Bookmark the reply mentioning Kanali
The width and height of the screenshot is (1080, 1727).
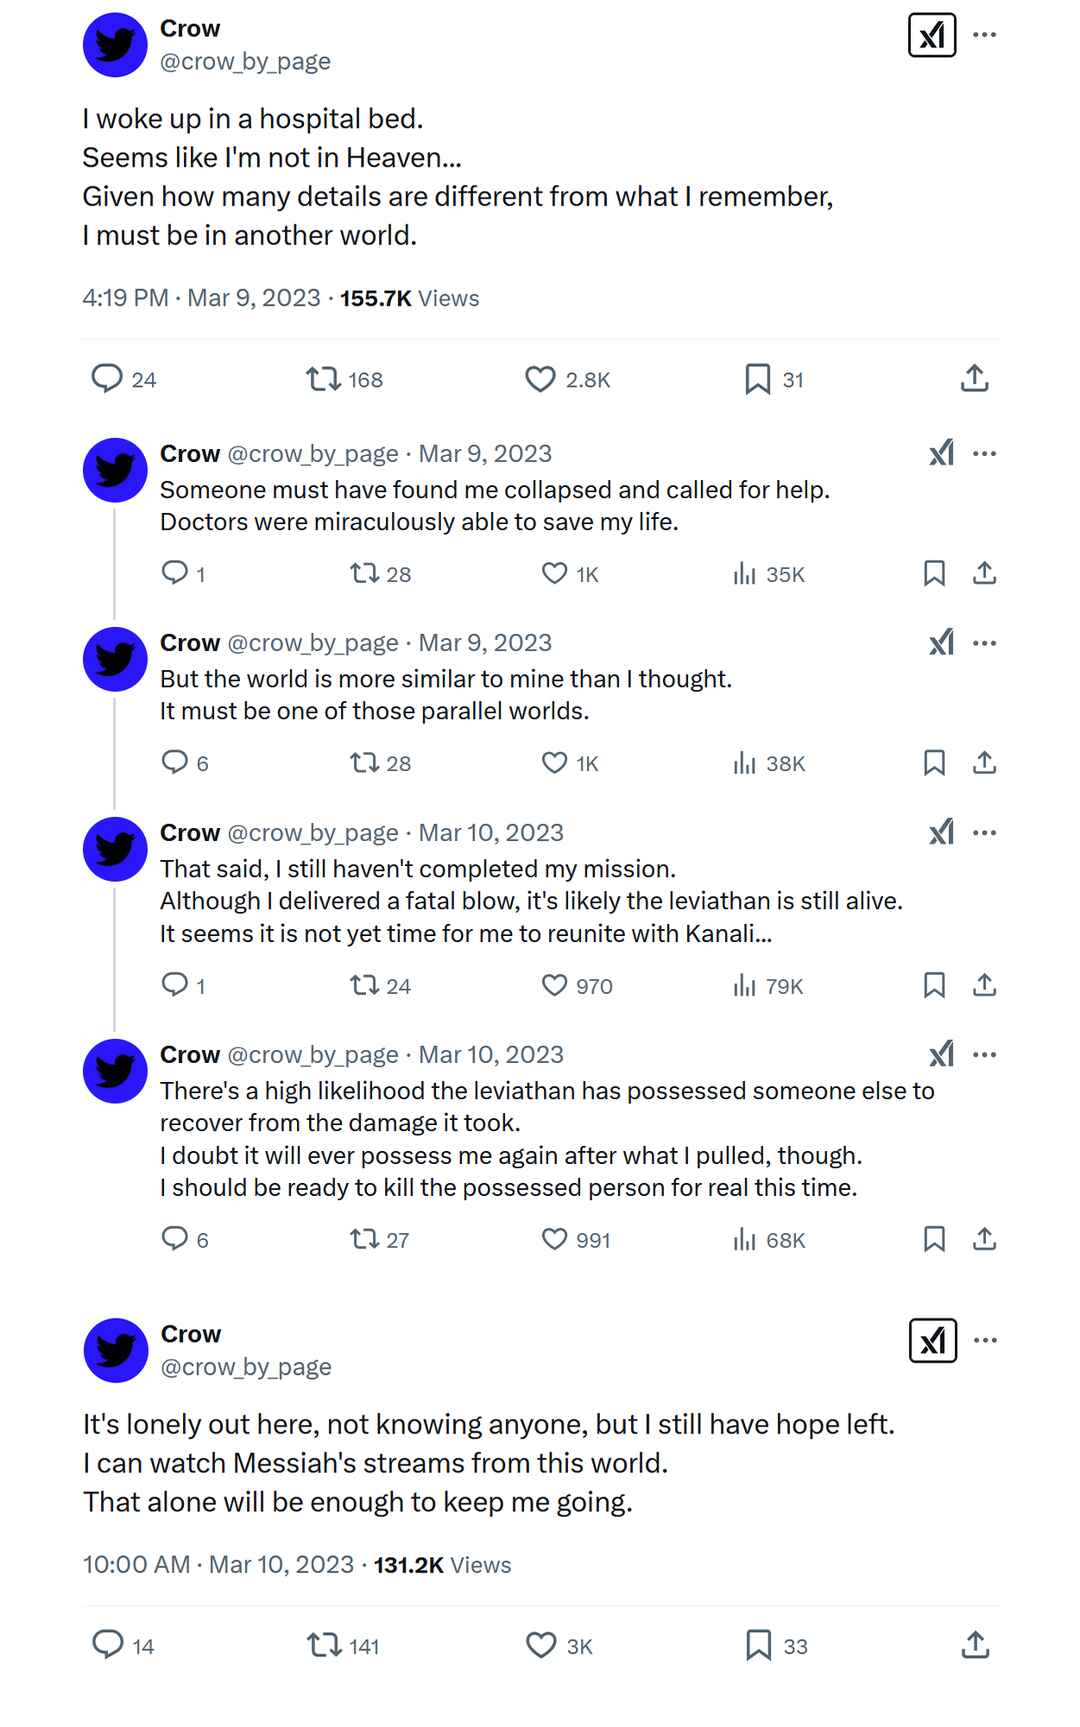[x=934, y=986]
